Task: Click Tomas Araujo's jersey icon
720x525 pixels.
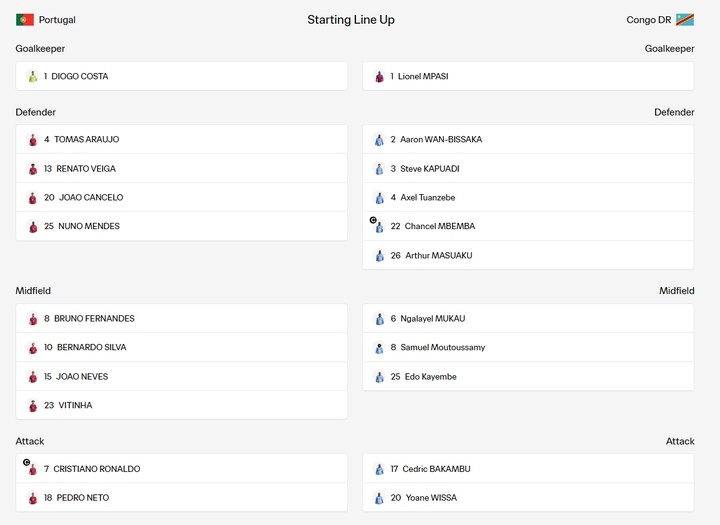Action: tap(33, 140)
